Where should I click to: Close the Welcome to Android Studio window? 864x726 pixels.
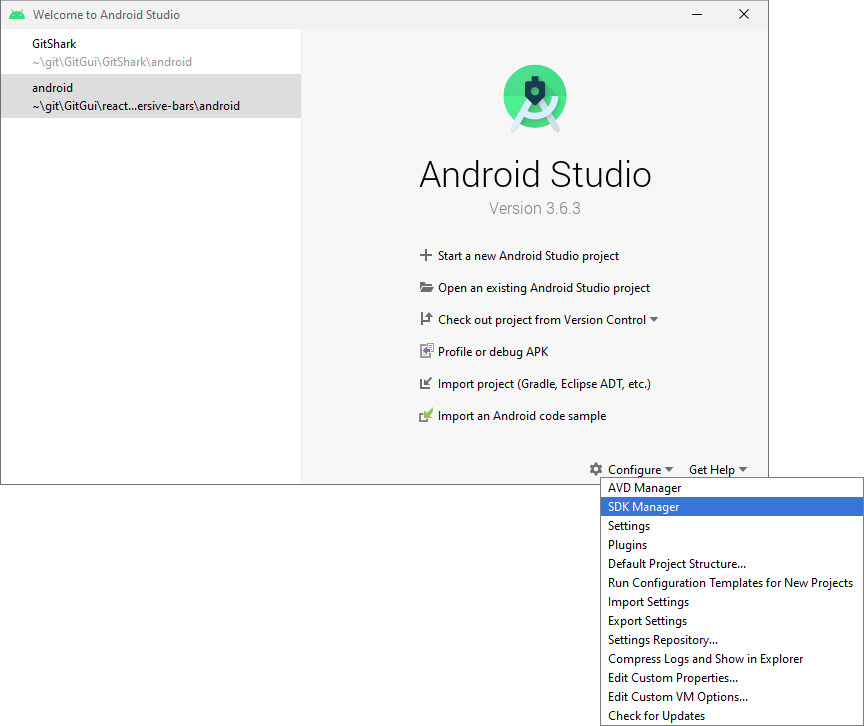tap(744, 14)
